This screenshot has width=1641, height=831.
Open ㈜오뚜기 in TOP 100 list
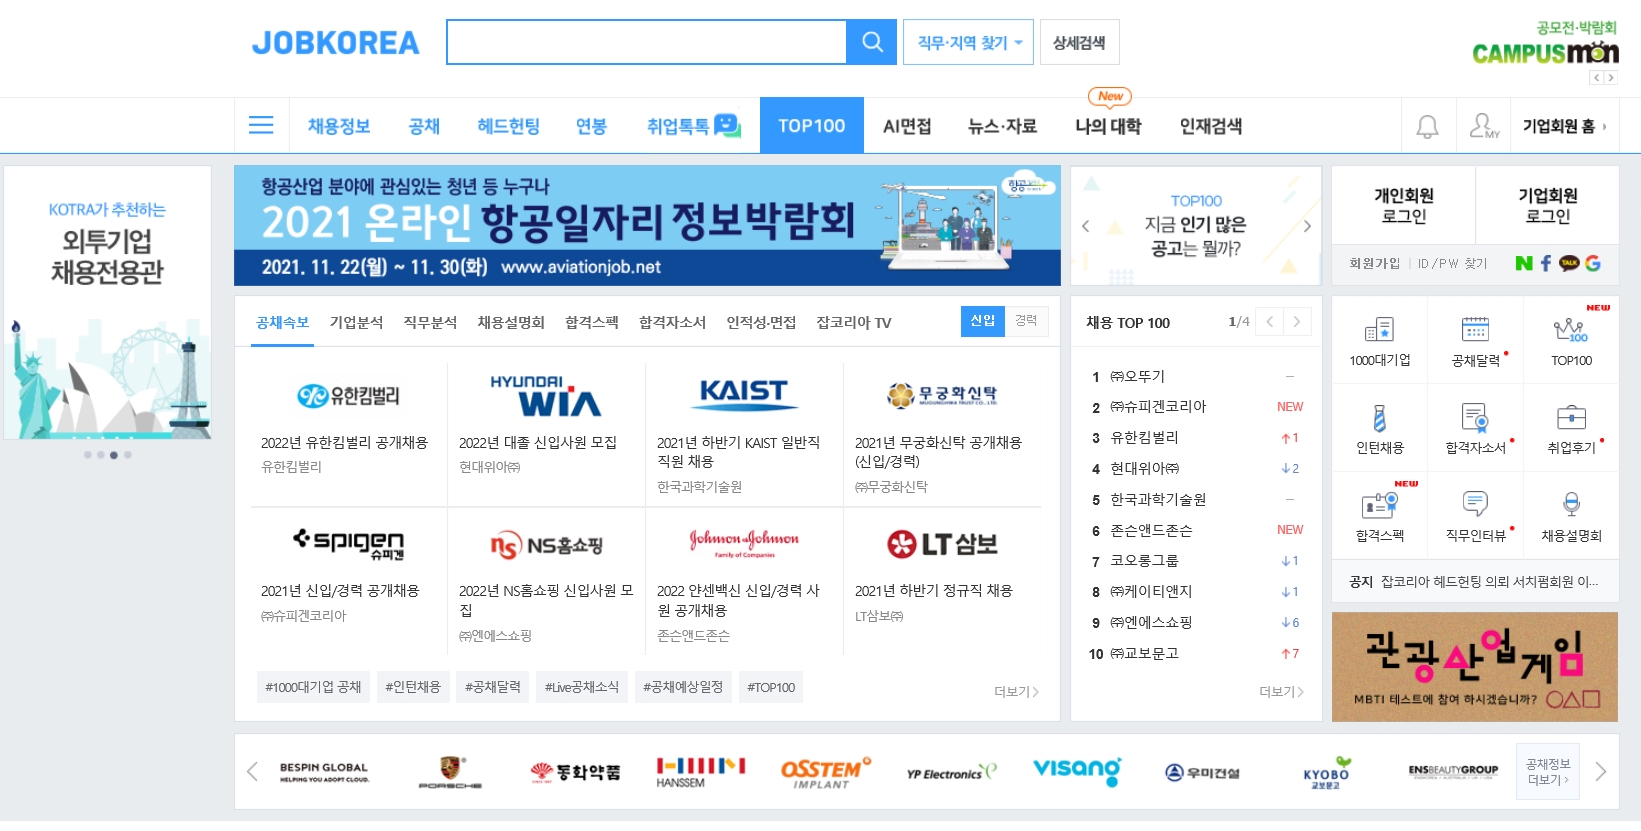(x=1137, y=376)
